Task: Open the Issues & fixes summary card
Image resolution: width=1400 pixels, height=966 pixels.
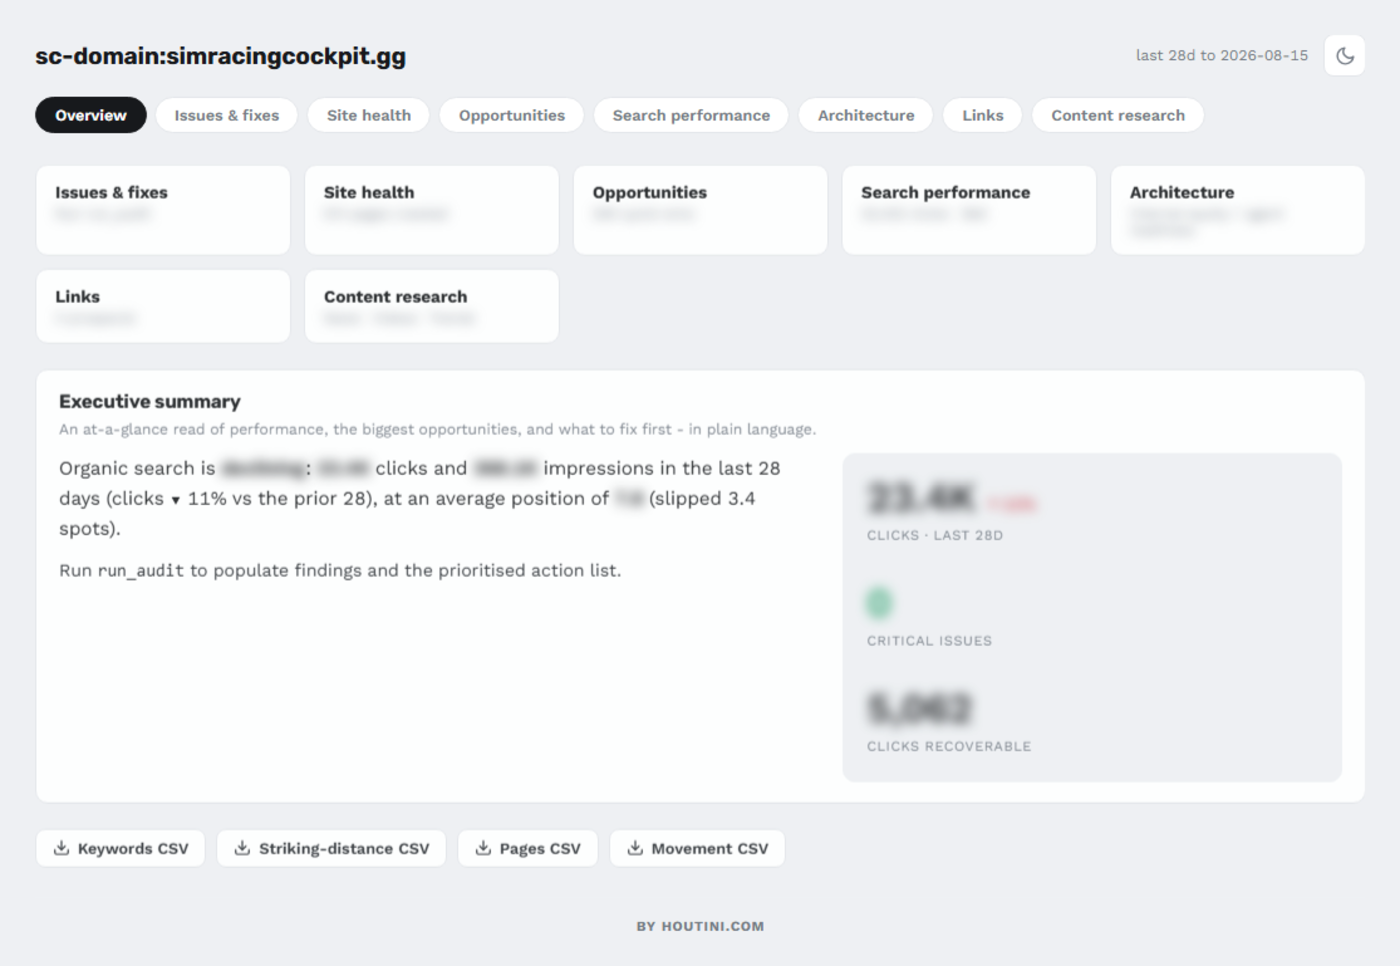Action: pos(163,210)
